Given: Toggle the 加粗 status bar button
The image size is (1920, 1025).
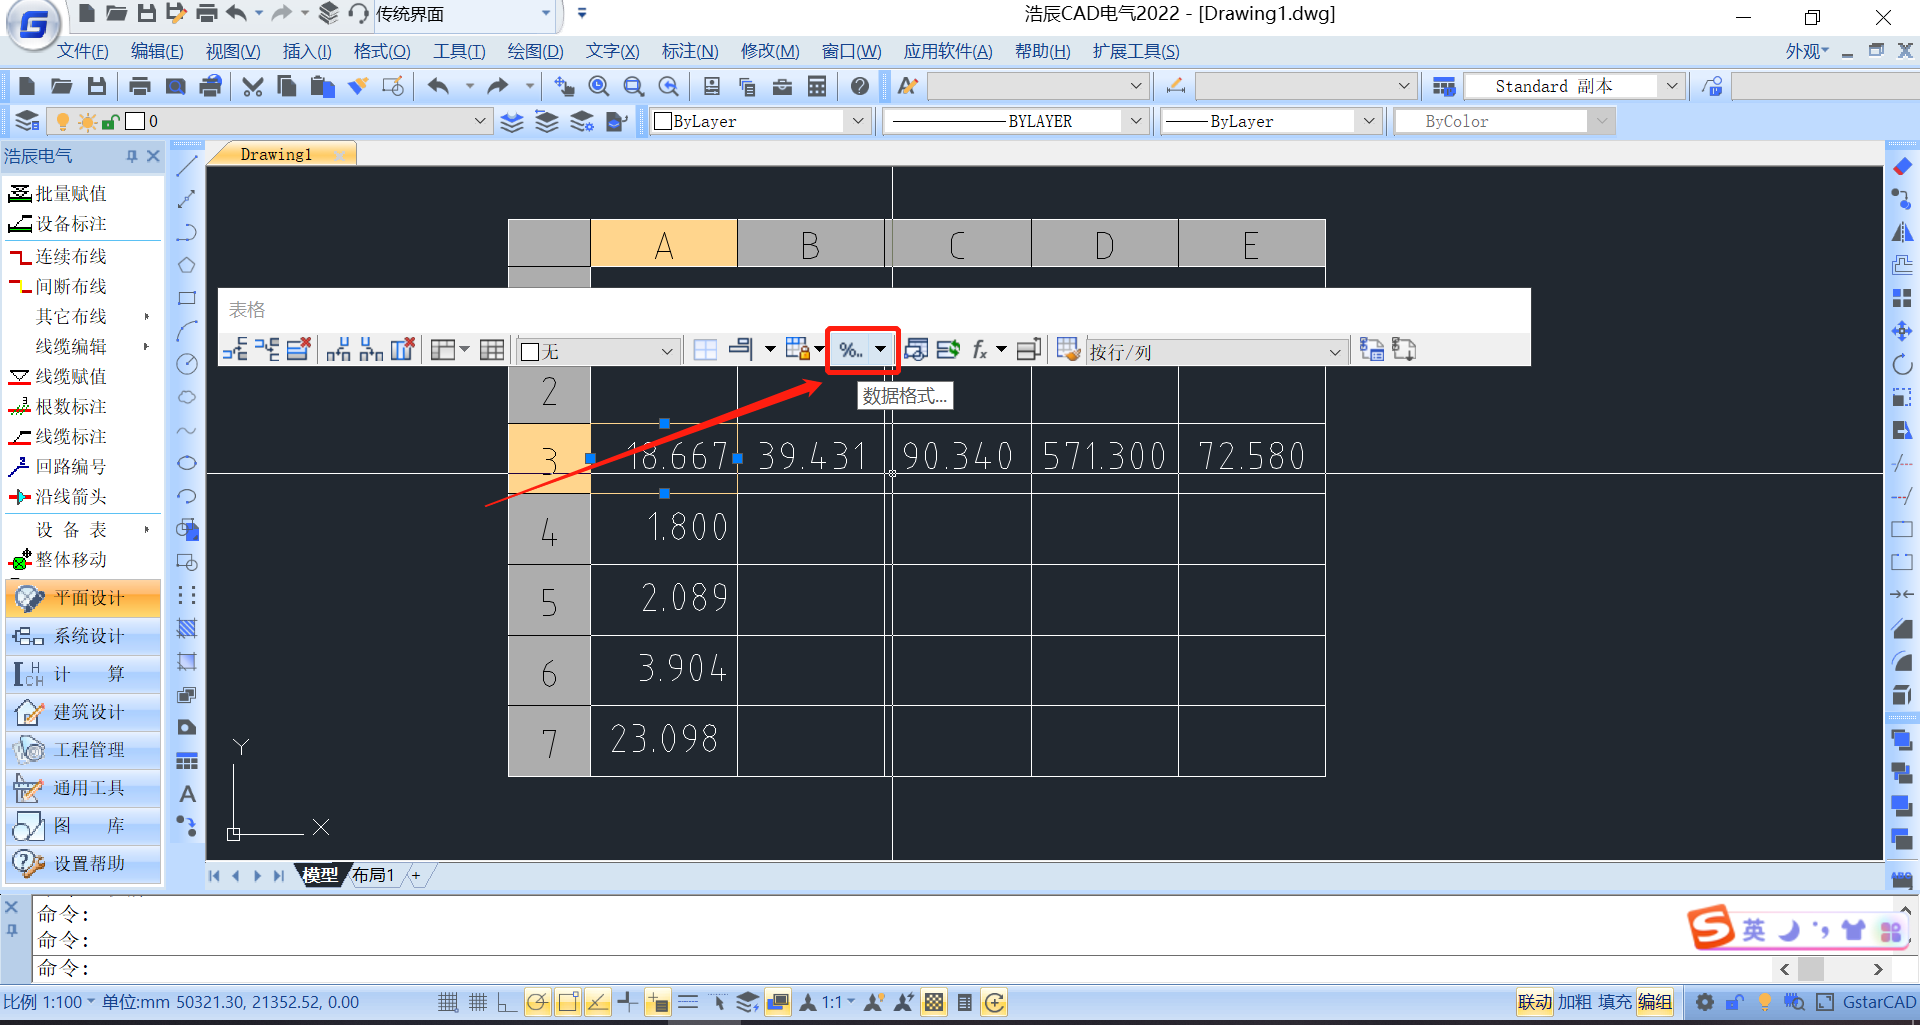Looking at the screenshot, I should click(x=1574, y=1002).
